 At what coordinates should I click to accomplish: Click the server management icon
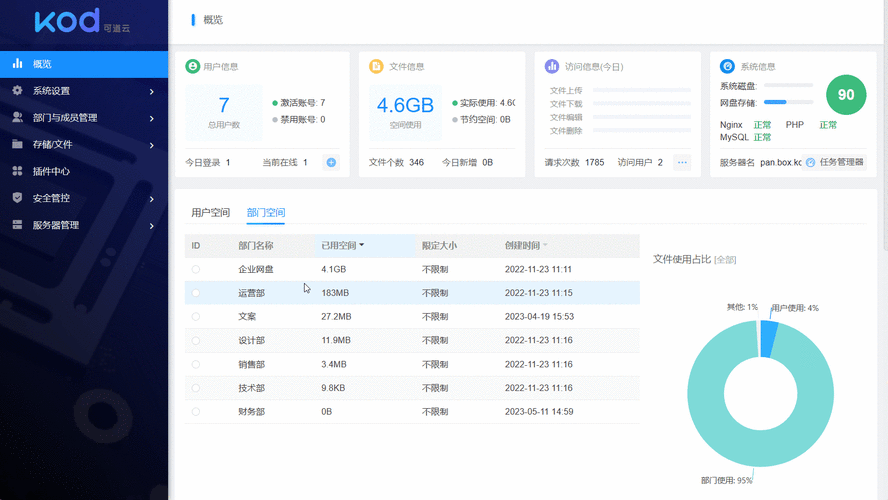coord(18,225)
